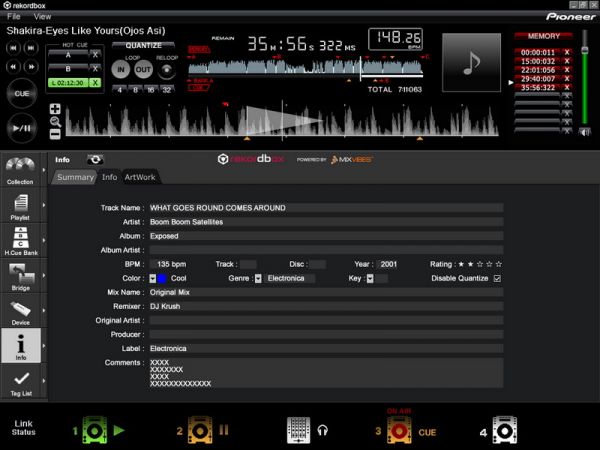Set rating to three stars
The height and width of the screenshot is (450, 600).
coord(480,264)
